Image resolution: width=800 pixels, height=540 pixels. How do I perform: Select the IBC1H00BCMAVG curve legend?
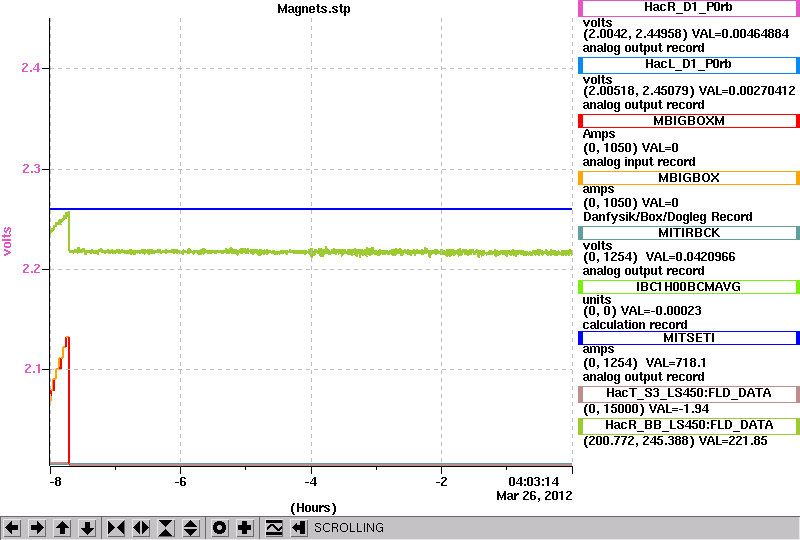coord(689,287)
